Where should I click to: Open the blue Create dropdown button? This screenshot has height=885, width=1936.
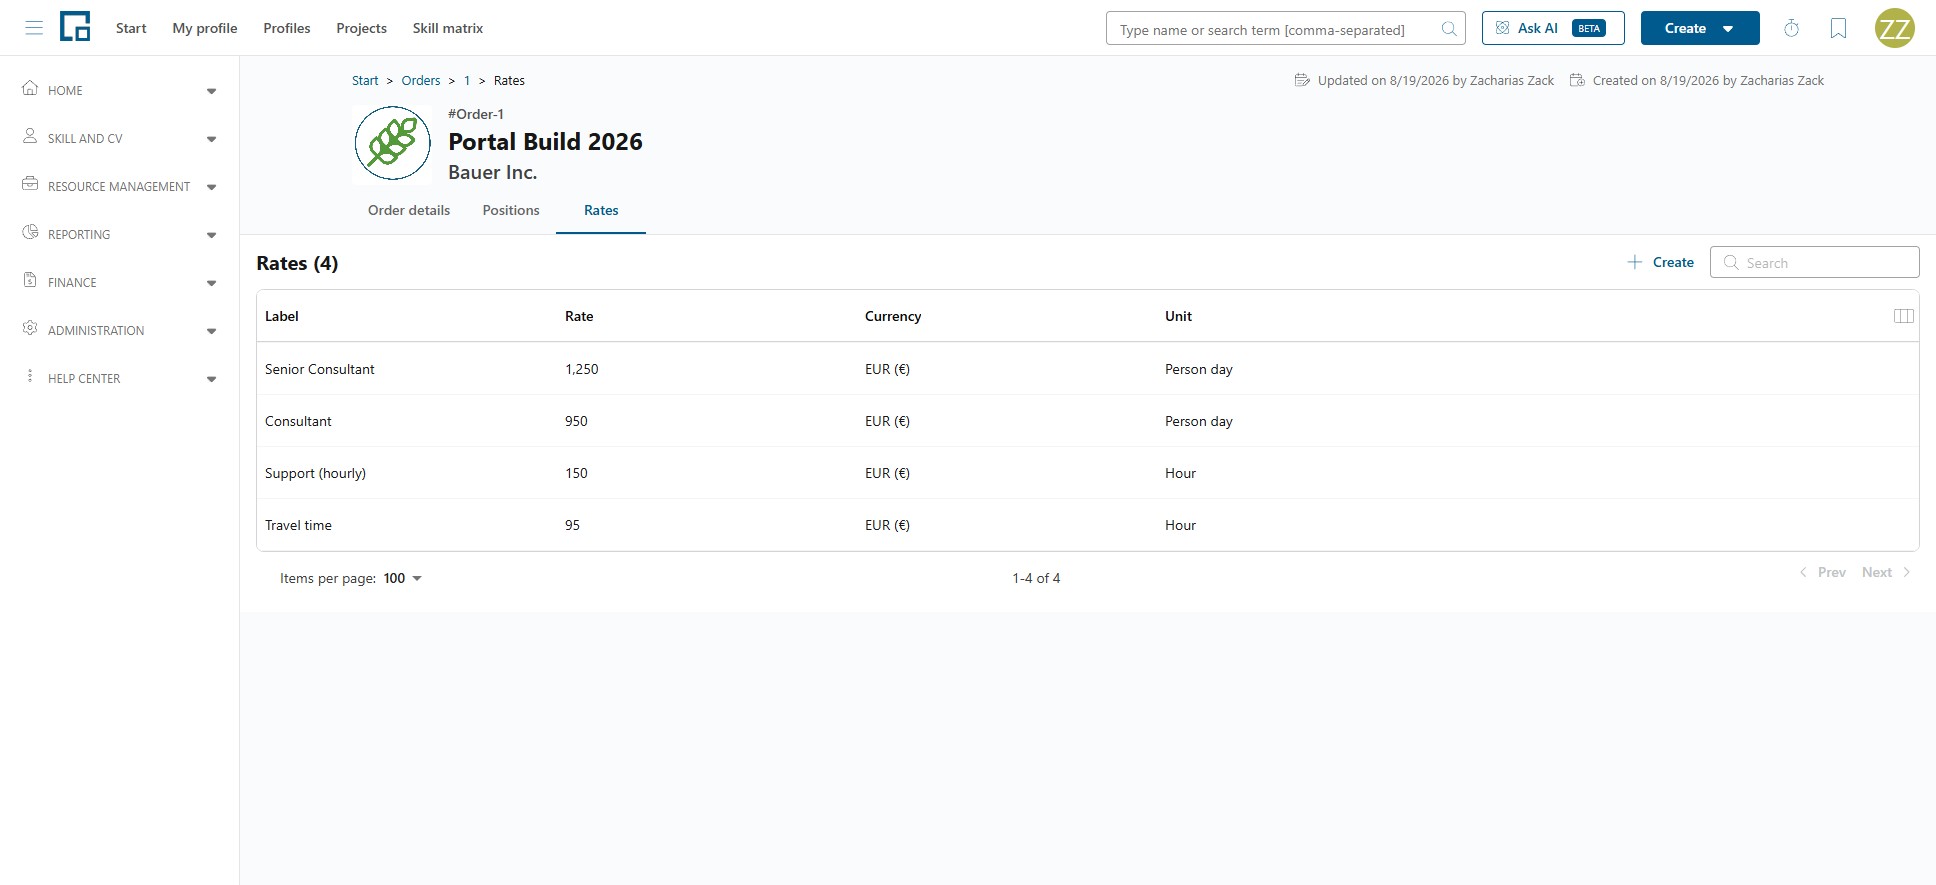point(1700,28)
